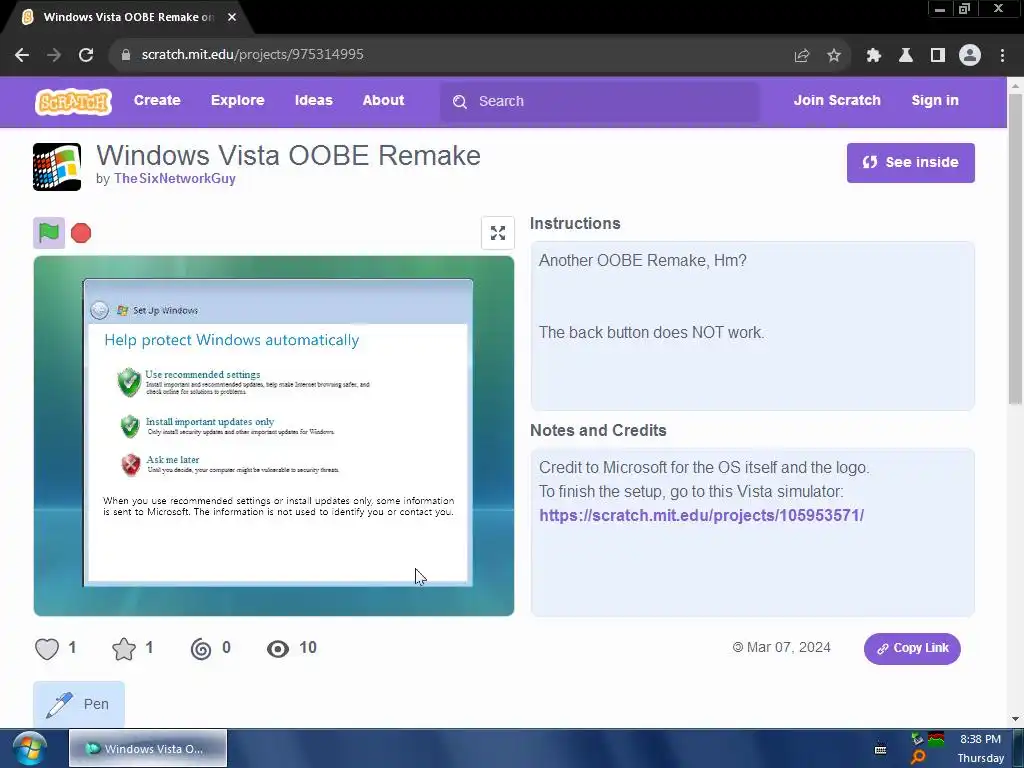The height and width of the screenshot is (768, 1024).
Task: Click the love count 1 beside heart
Action: tap(72, 648)
